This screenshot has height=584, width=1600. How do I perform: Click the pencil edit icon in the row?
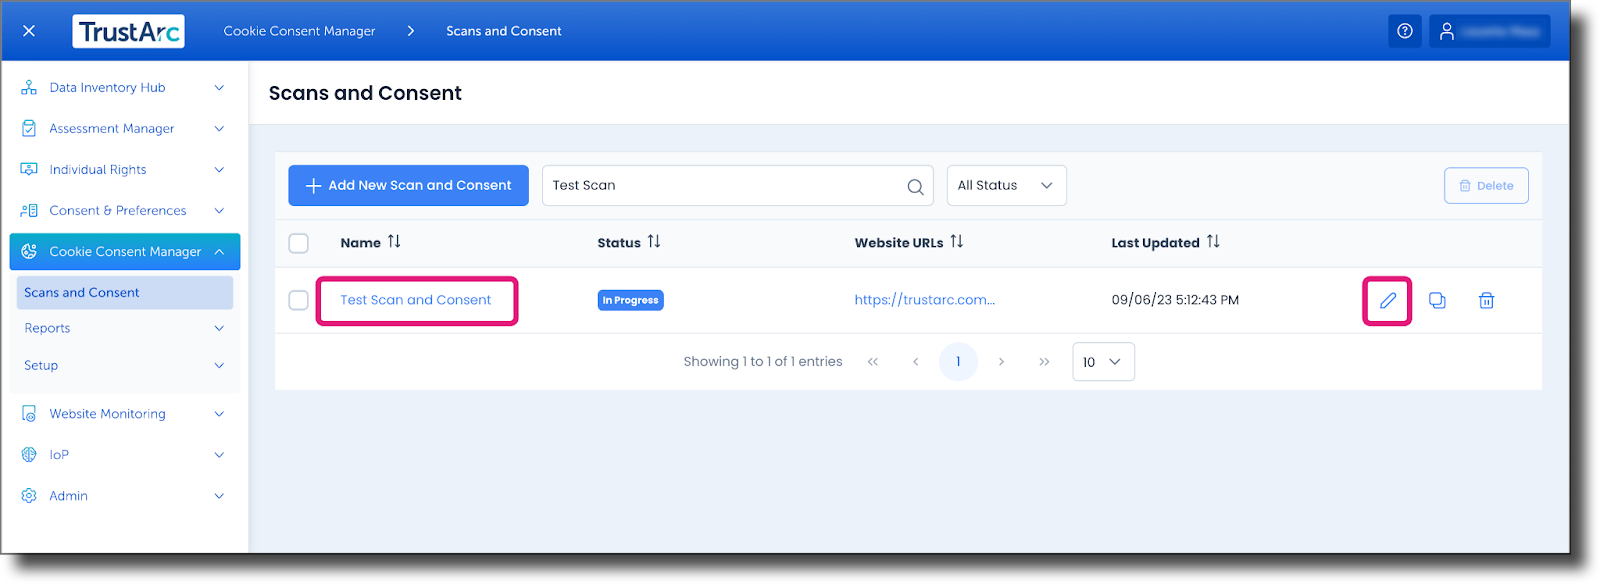point(1387,301)
